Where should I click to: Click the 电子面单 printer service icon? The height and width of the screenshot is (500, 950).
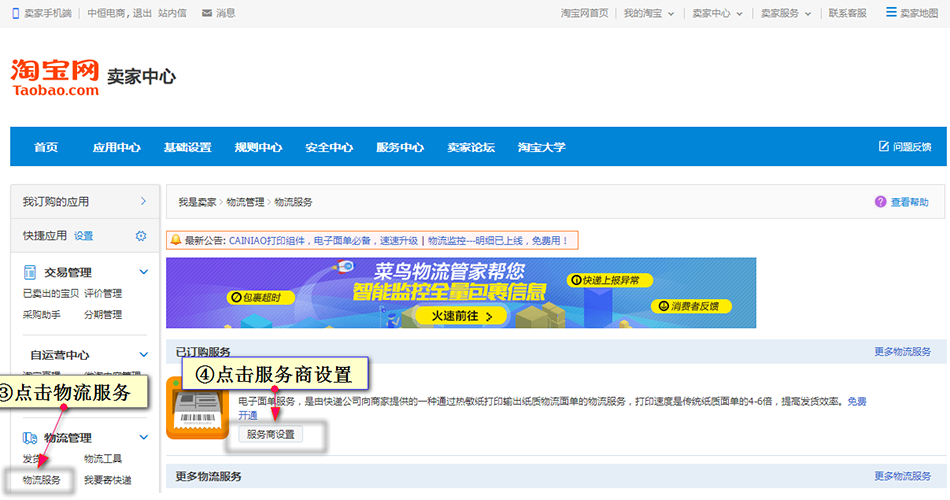198,408
